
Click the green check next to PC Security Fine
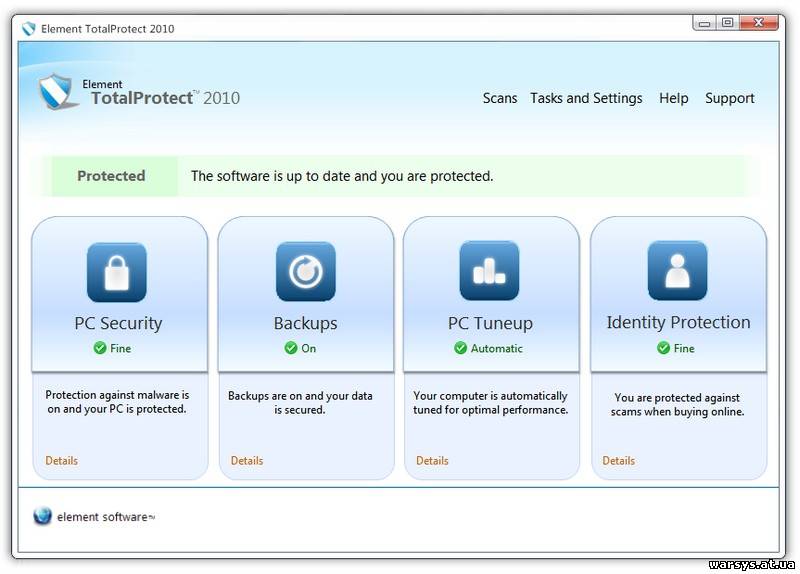[x=99, y=348]
